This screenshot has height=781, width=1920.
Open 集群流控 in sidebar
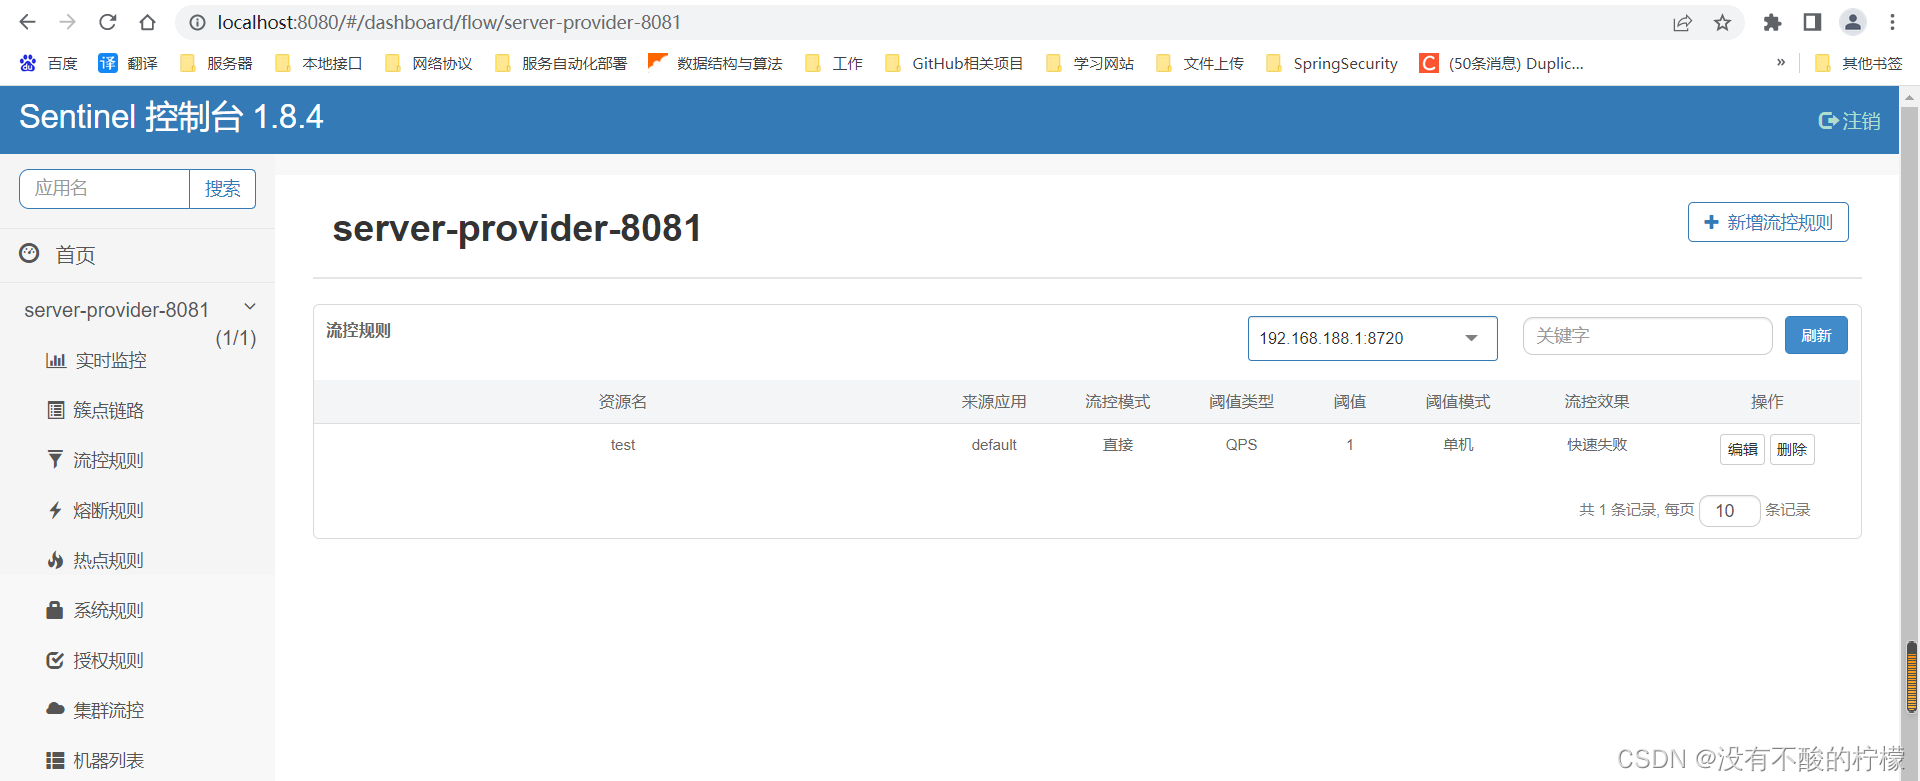point(108,710)
